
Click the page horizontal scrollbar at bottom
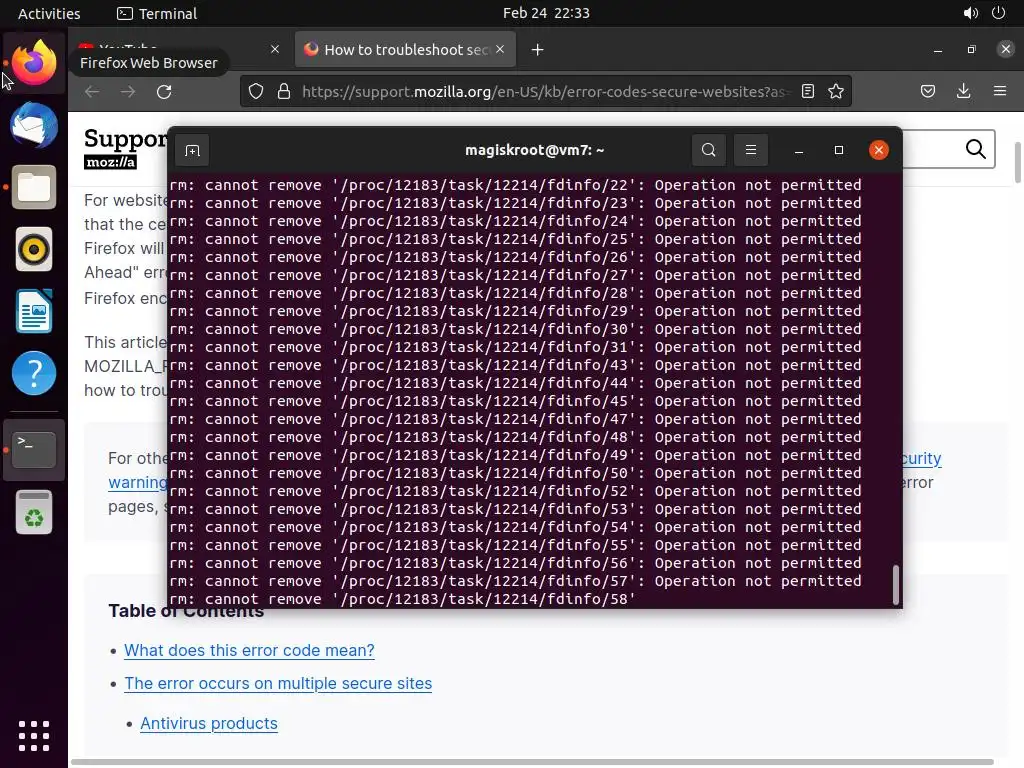(532, 762)
